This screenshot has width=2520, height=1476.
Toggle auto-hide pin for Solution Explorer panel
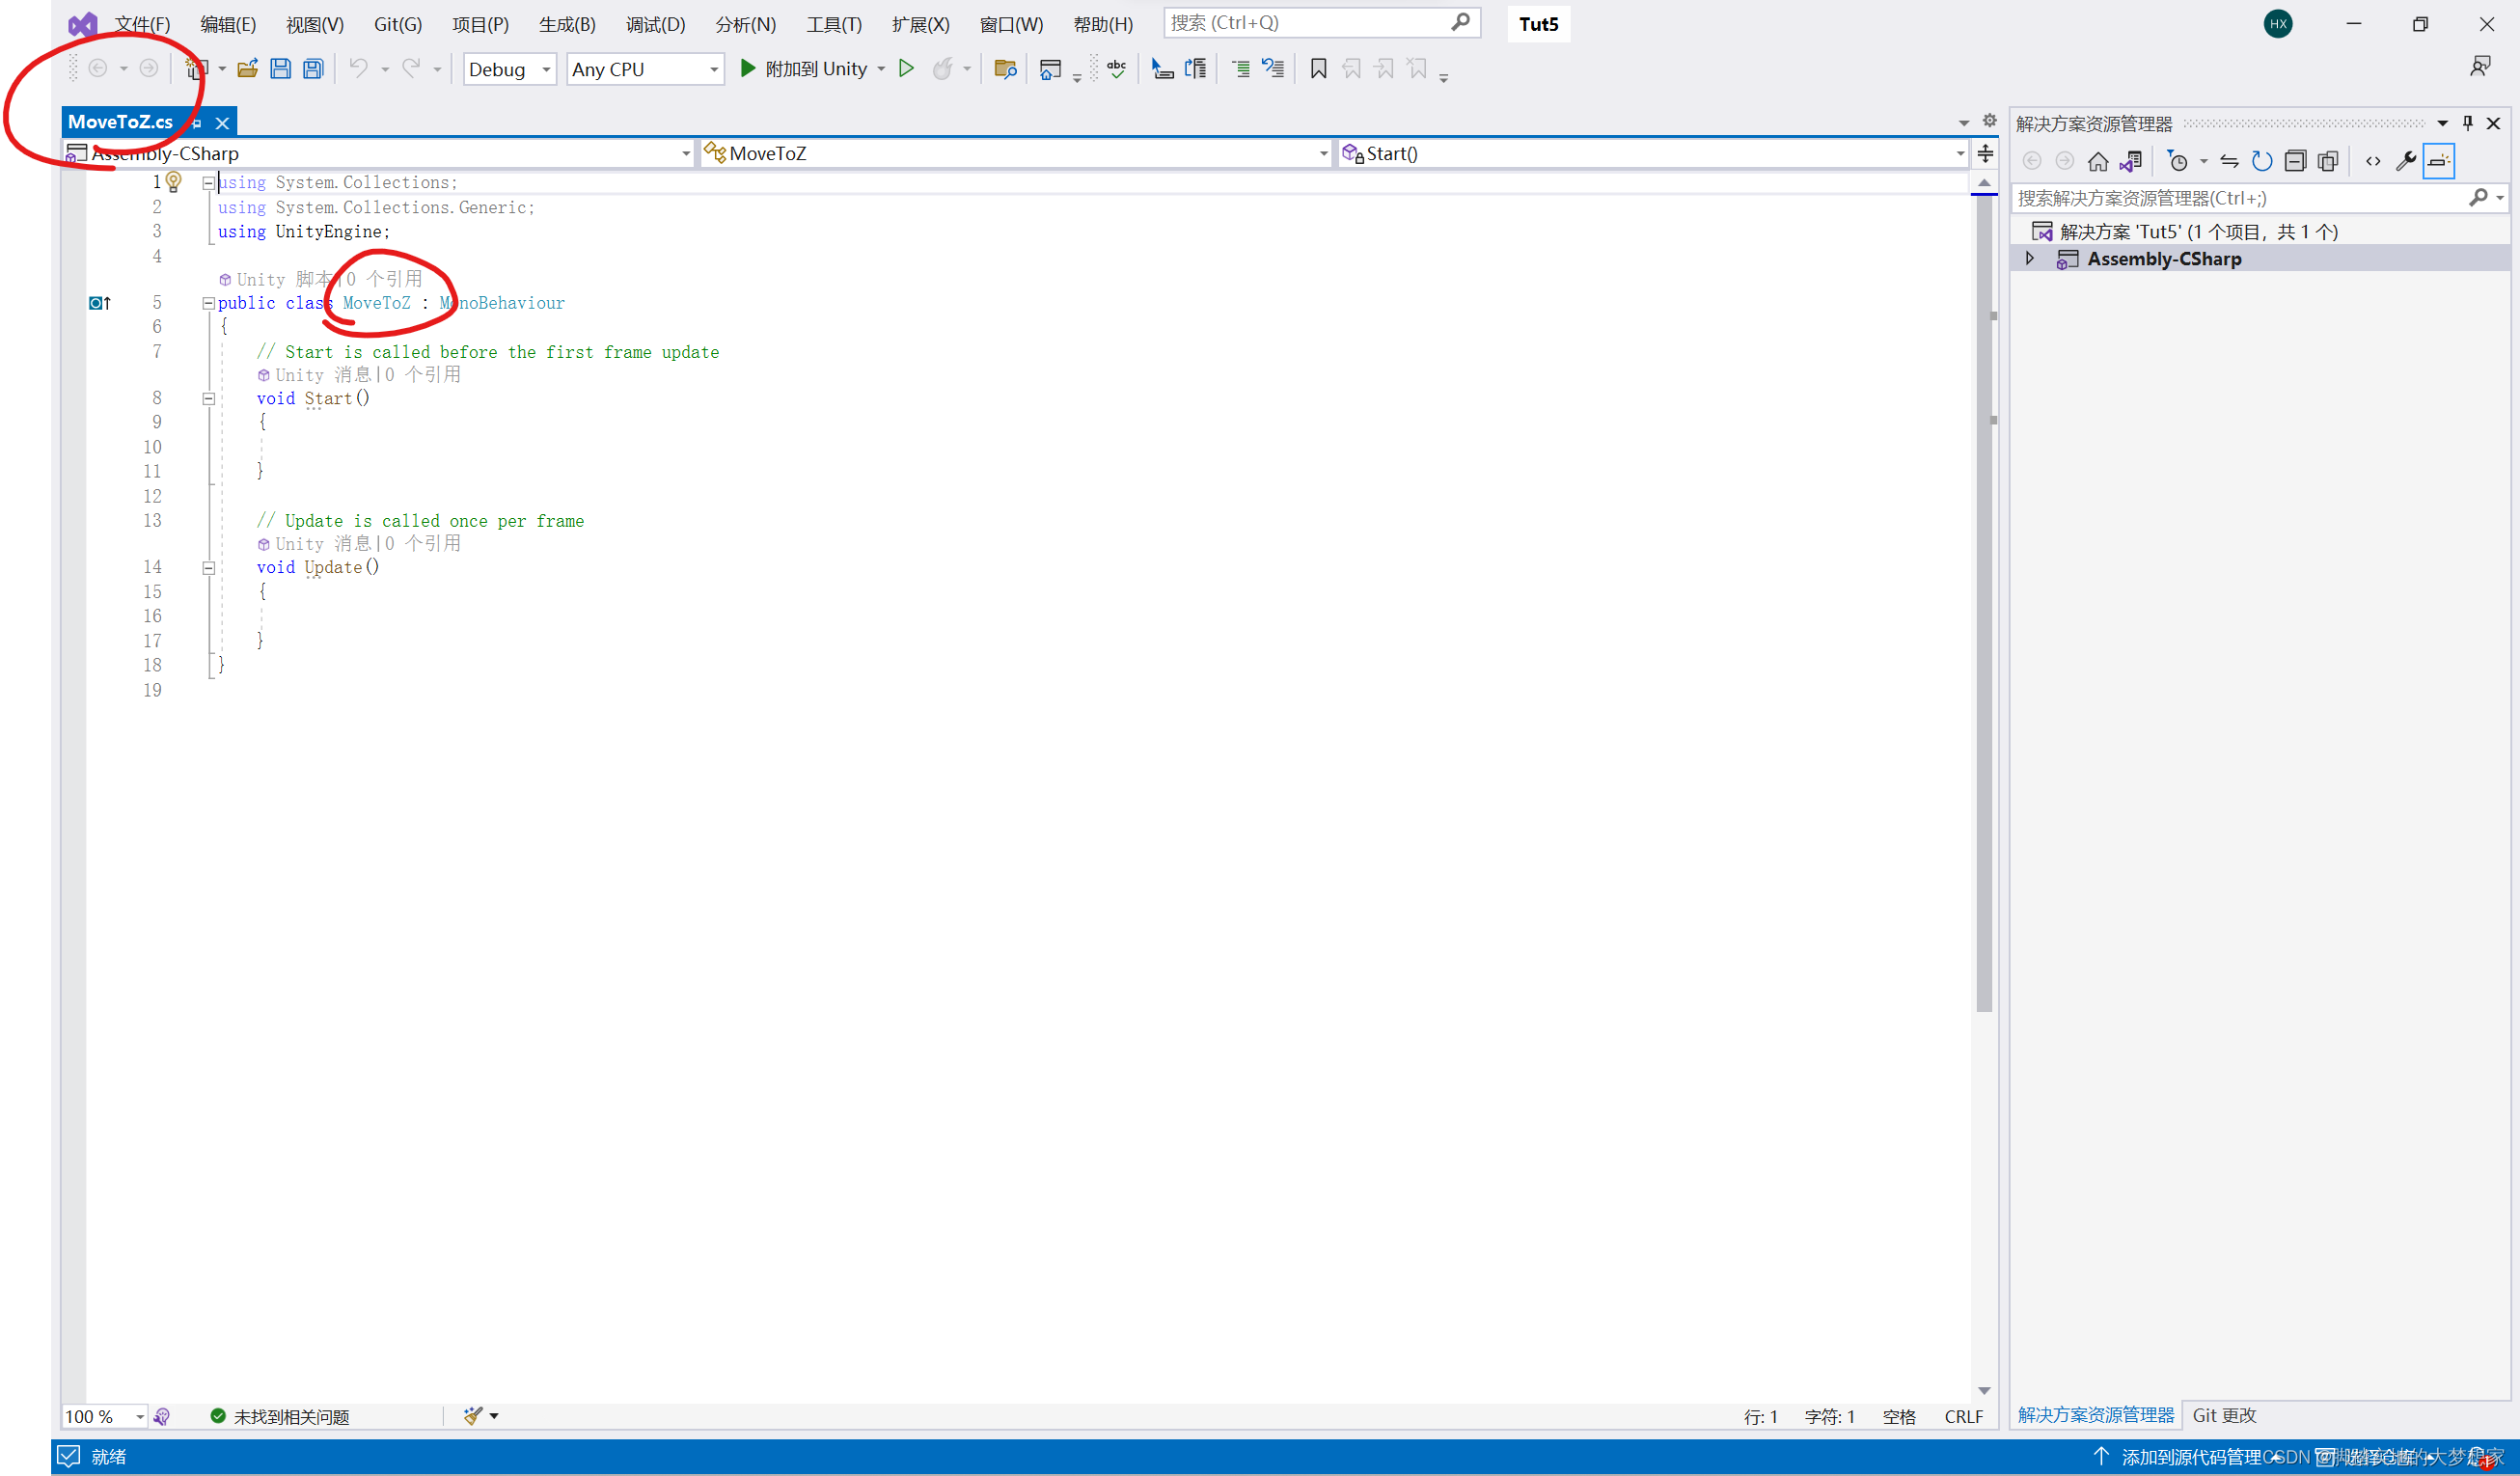click(2468, 123)
